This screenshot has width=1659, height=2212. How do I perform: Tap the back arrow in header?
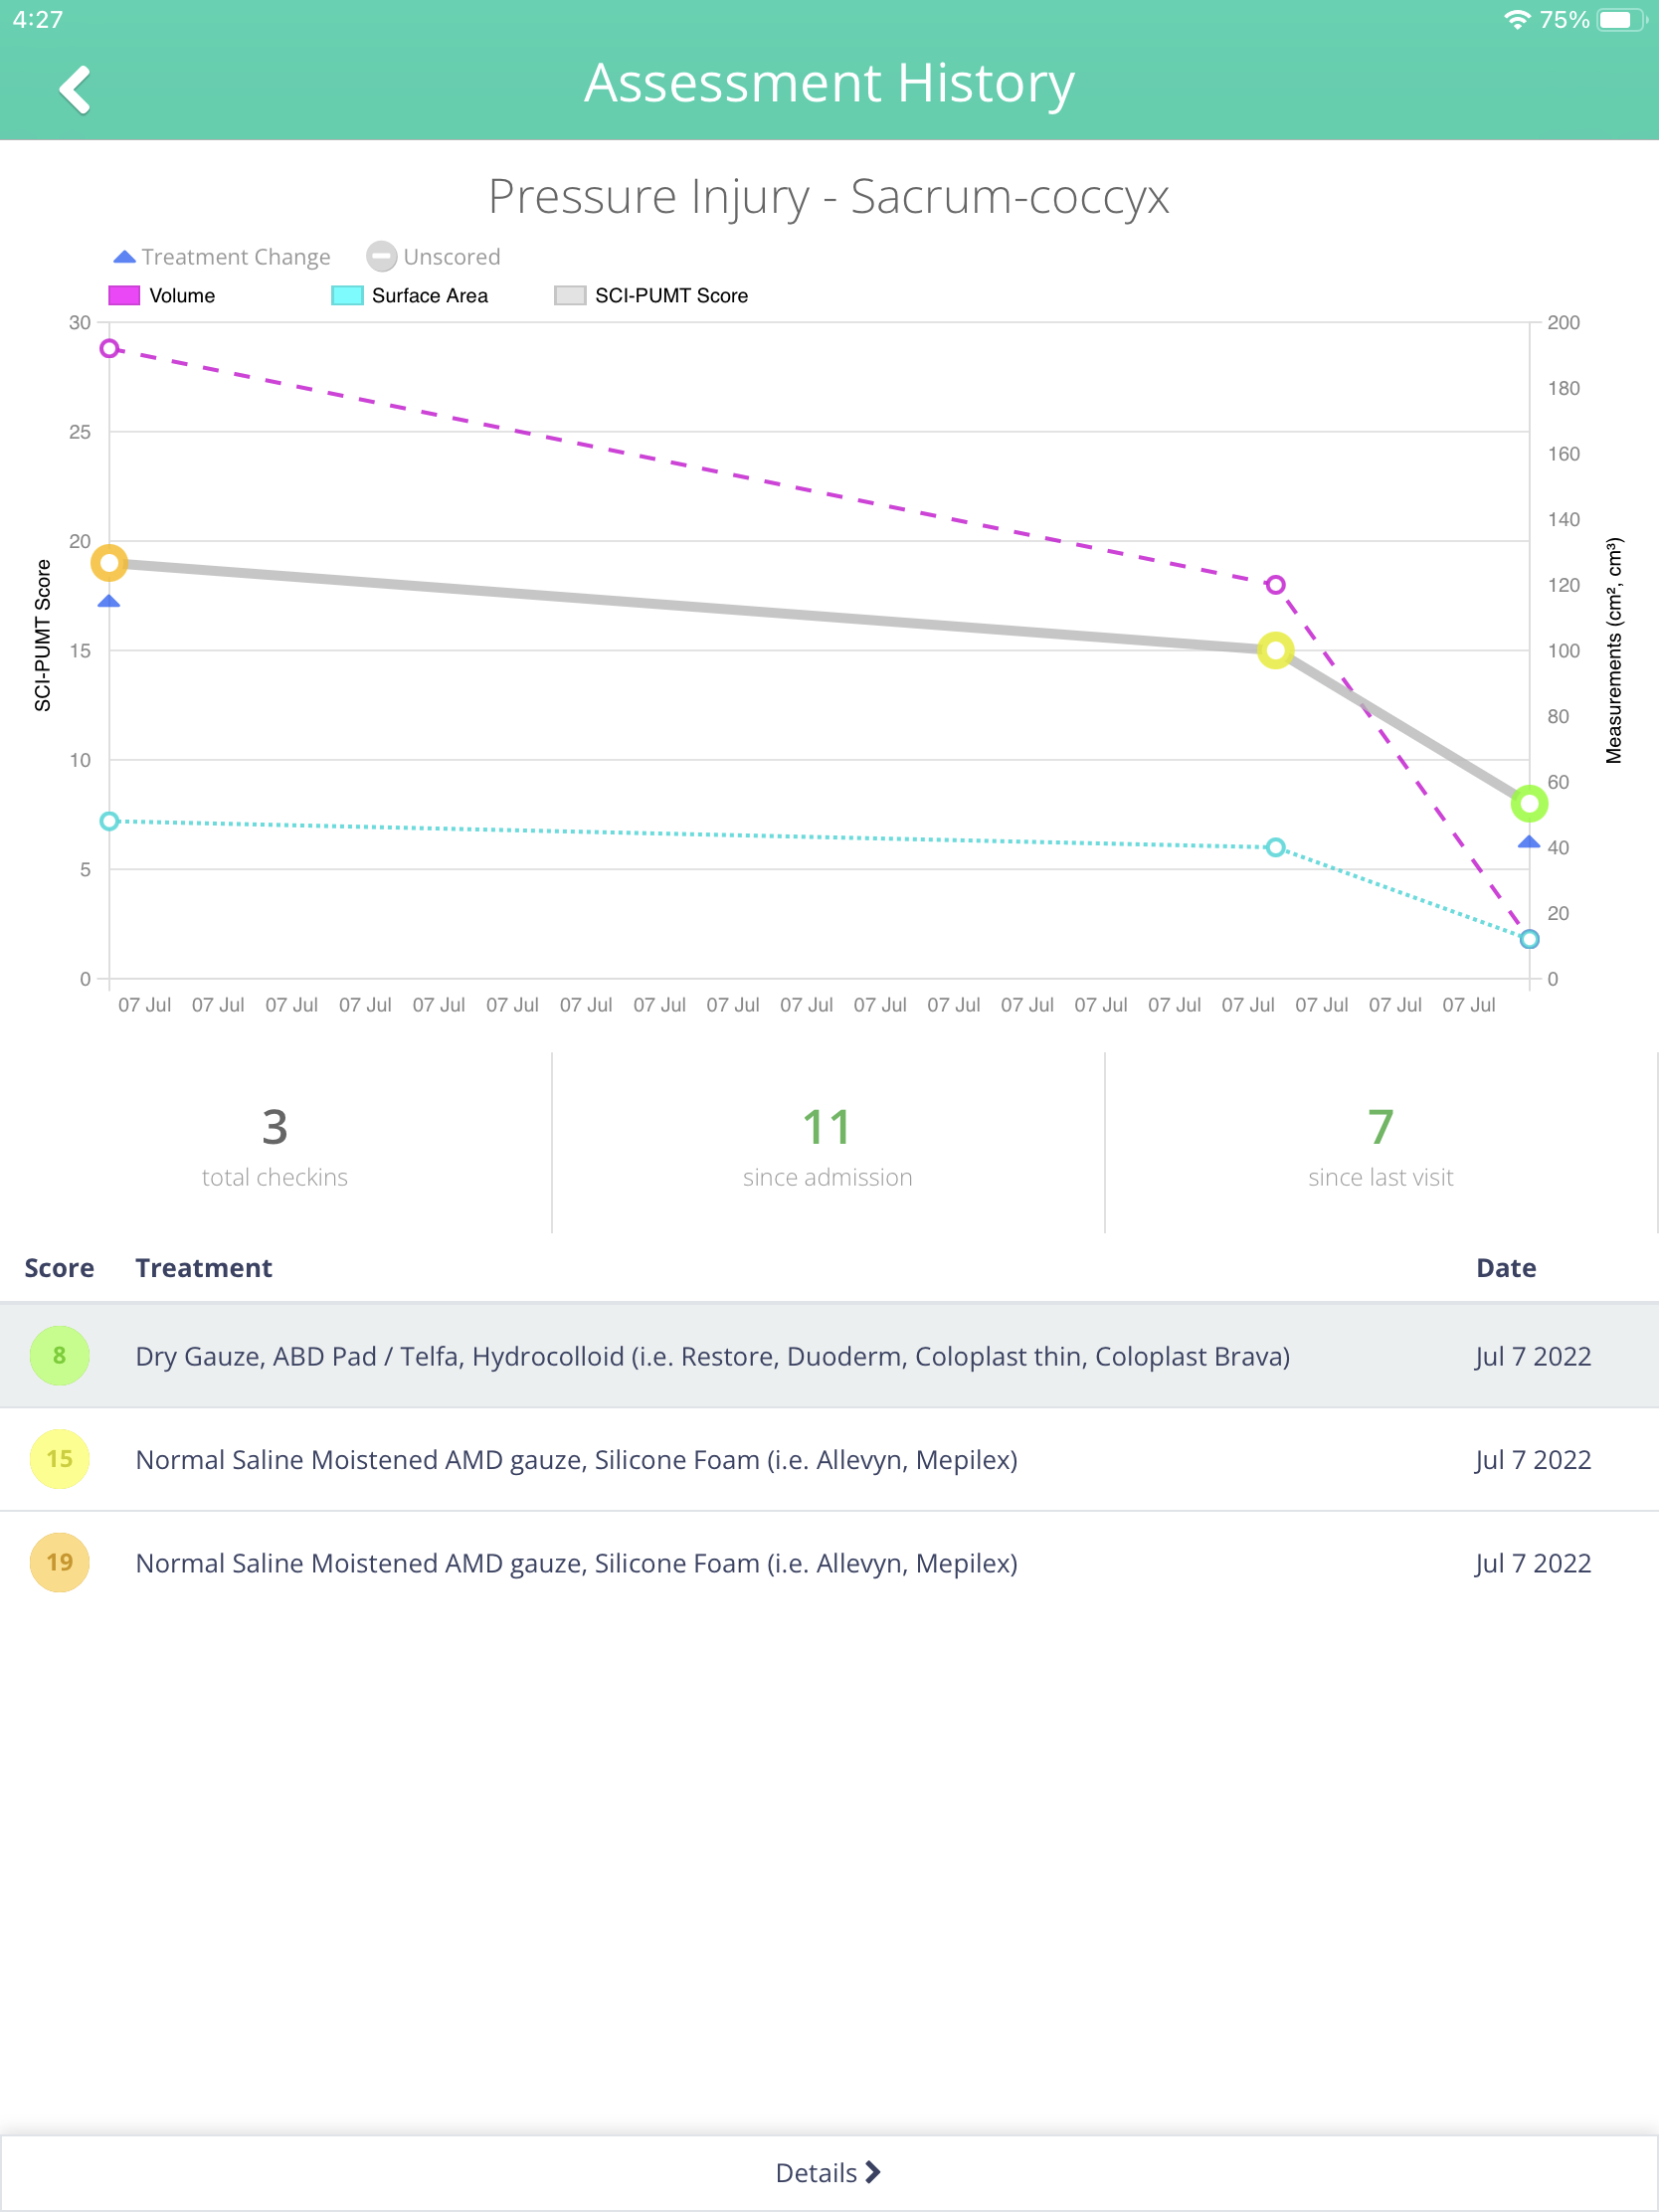click(x=75, y=90)
